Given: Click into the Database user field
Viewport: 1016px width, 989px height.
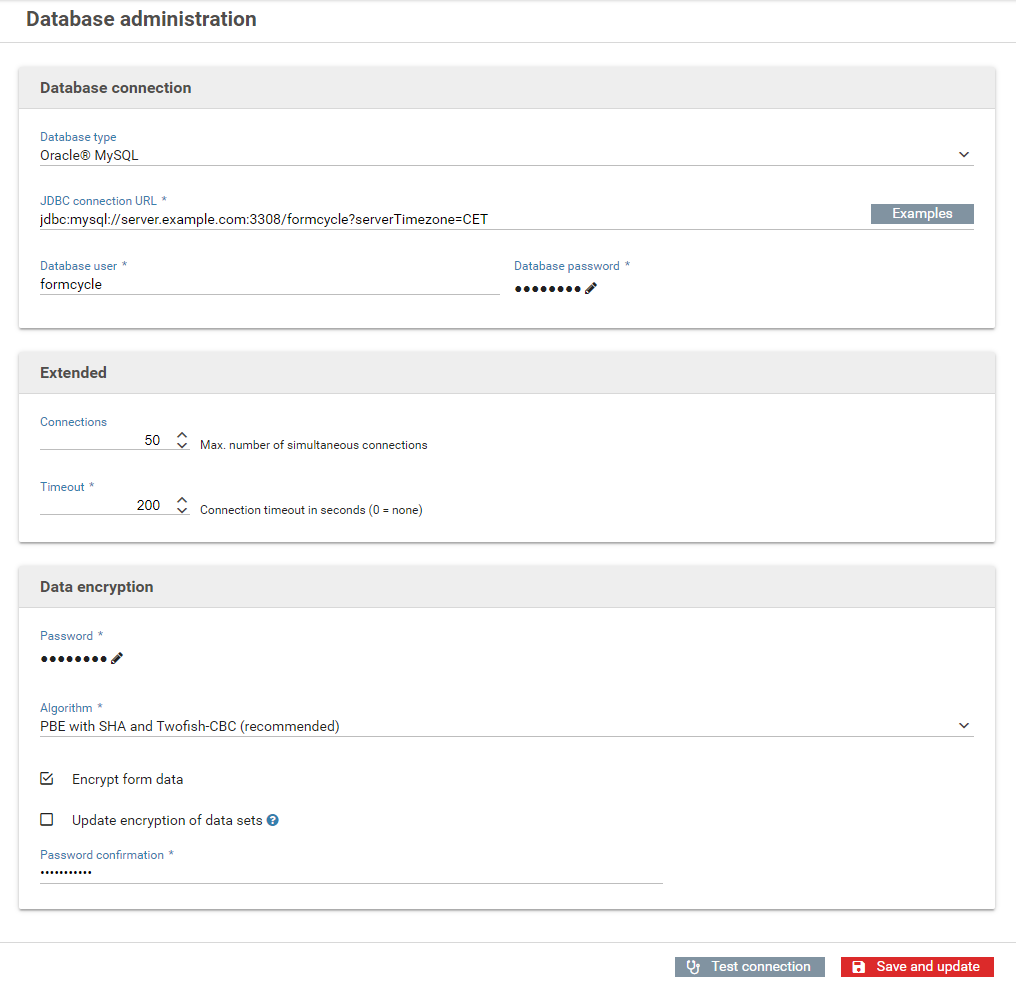Looking at the screenshot, I should tap(268, 284).
